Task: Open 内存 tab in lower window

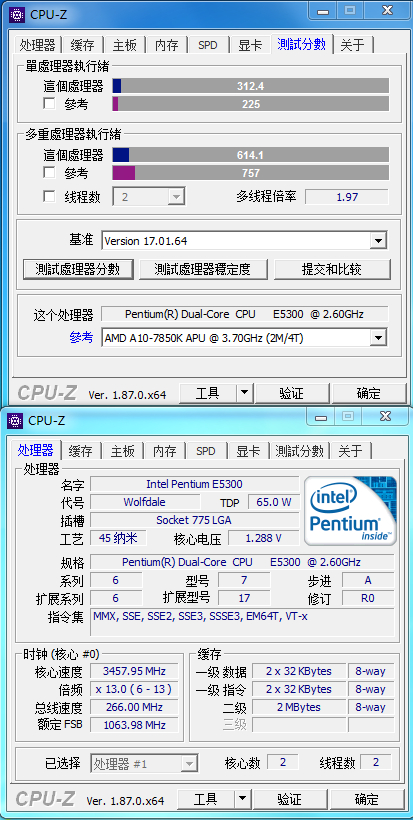Action: pos(164,451)
